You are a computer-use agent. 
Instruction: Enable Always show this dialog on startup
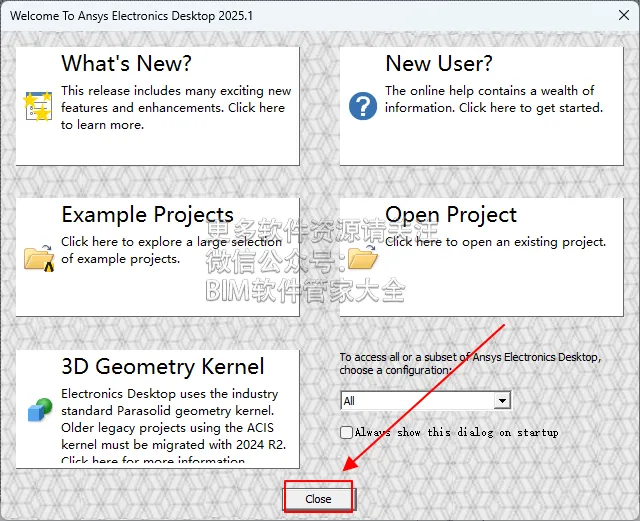[x=347, y=432]
